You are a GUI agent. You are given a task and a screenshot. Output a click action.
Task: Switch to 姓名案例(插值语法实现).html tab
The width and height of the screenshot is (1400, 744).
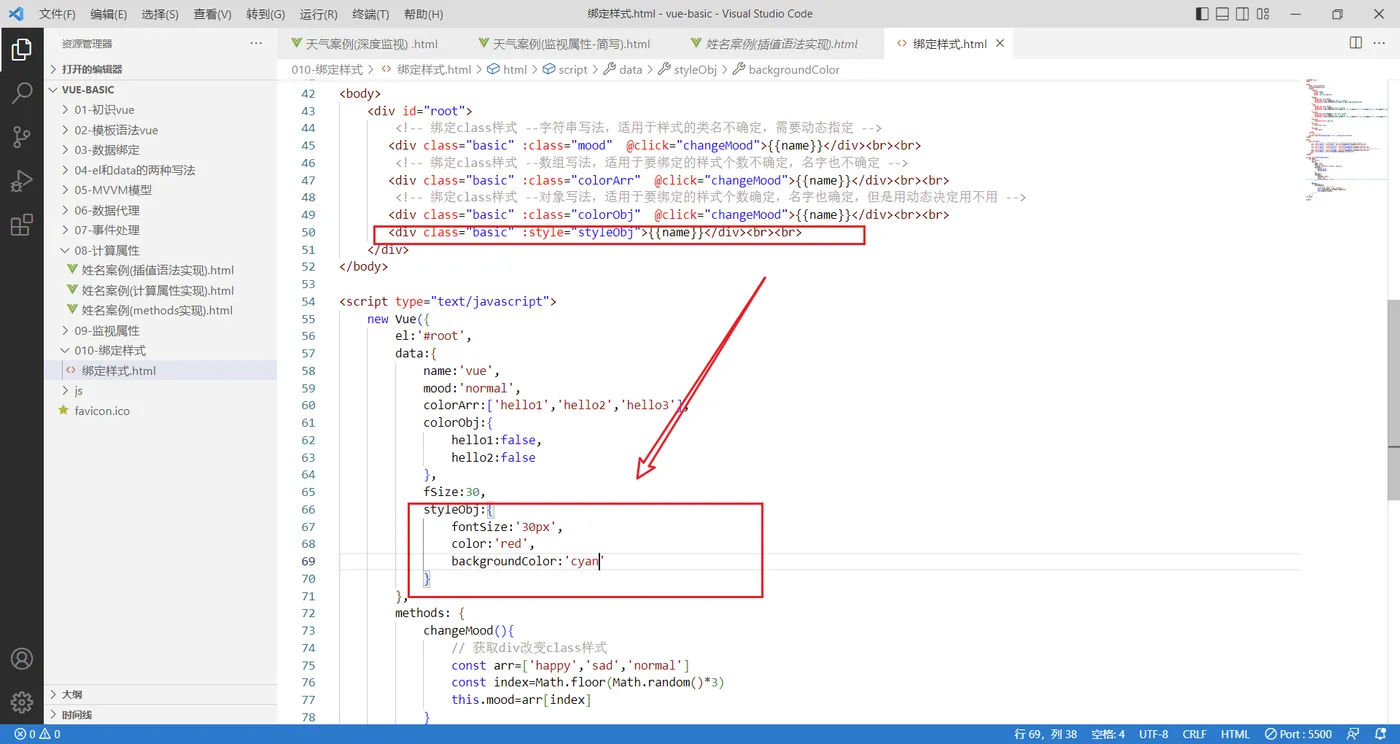(781, 44)
